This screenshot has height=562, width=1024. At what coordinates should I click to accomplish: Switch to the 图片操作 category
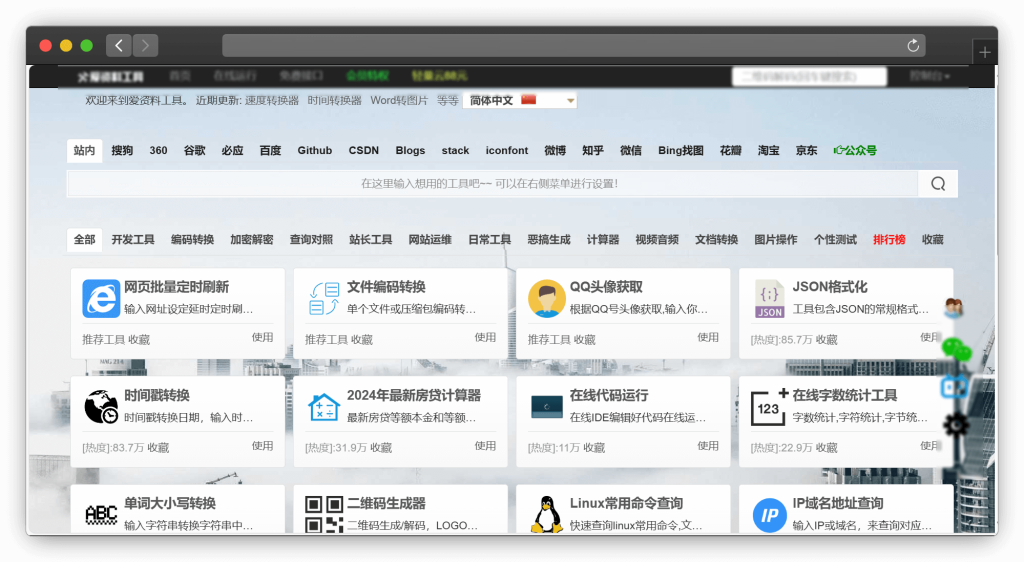[776, 240]
